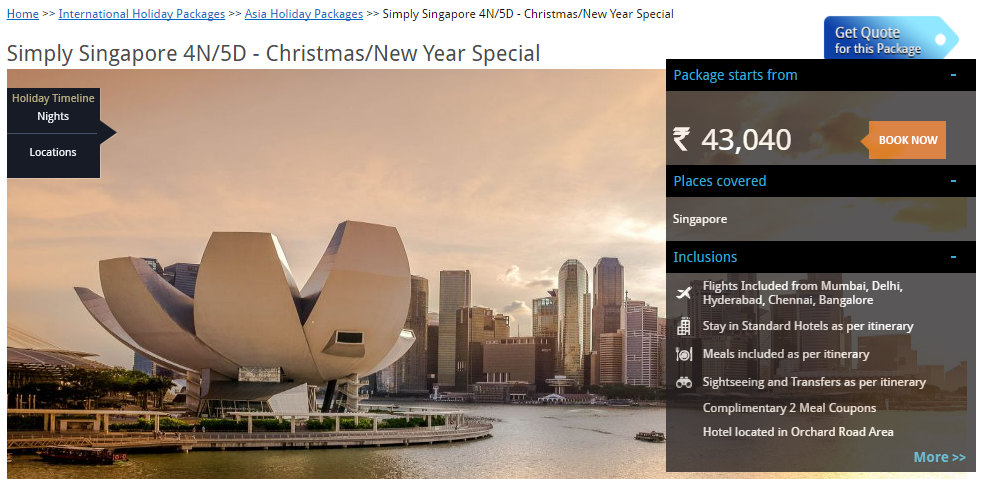The height and width of the screenshot is (479, 982).
Task: Click the Singapore skyline banner image
Action: 336,274
